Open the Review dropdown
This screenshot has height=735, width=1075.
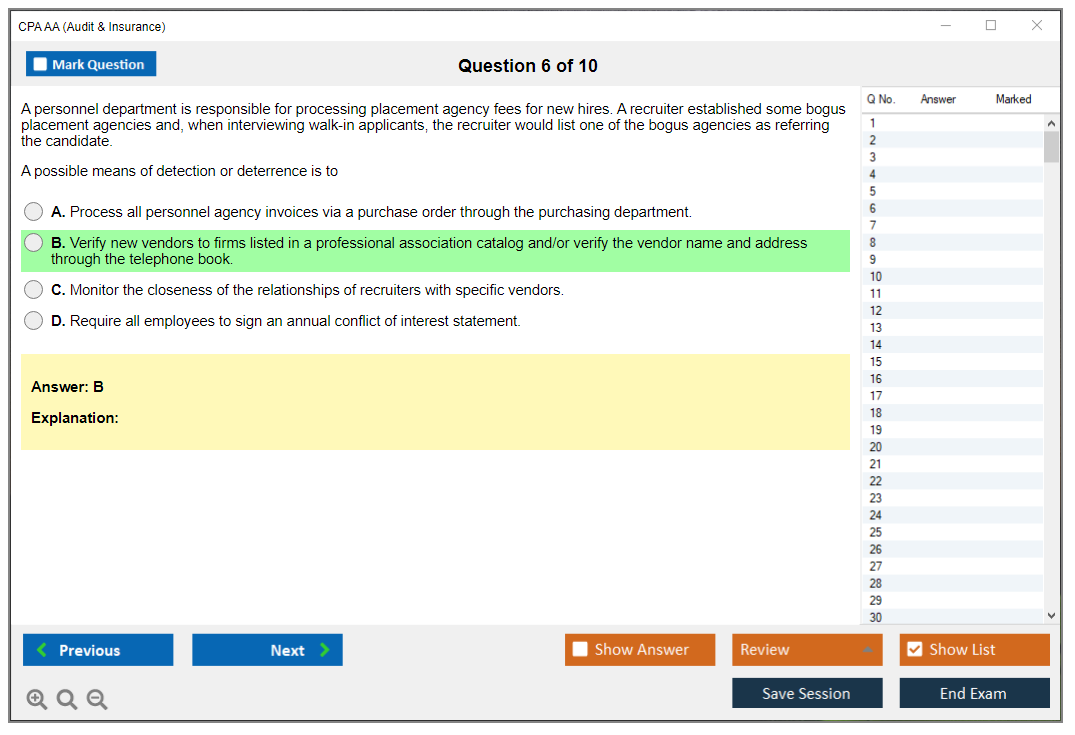tap(807, 650)
